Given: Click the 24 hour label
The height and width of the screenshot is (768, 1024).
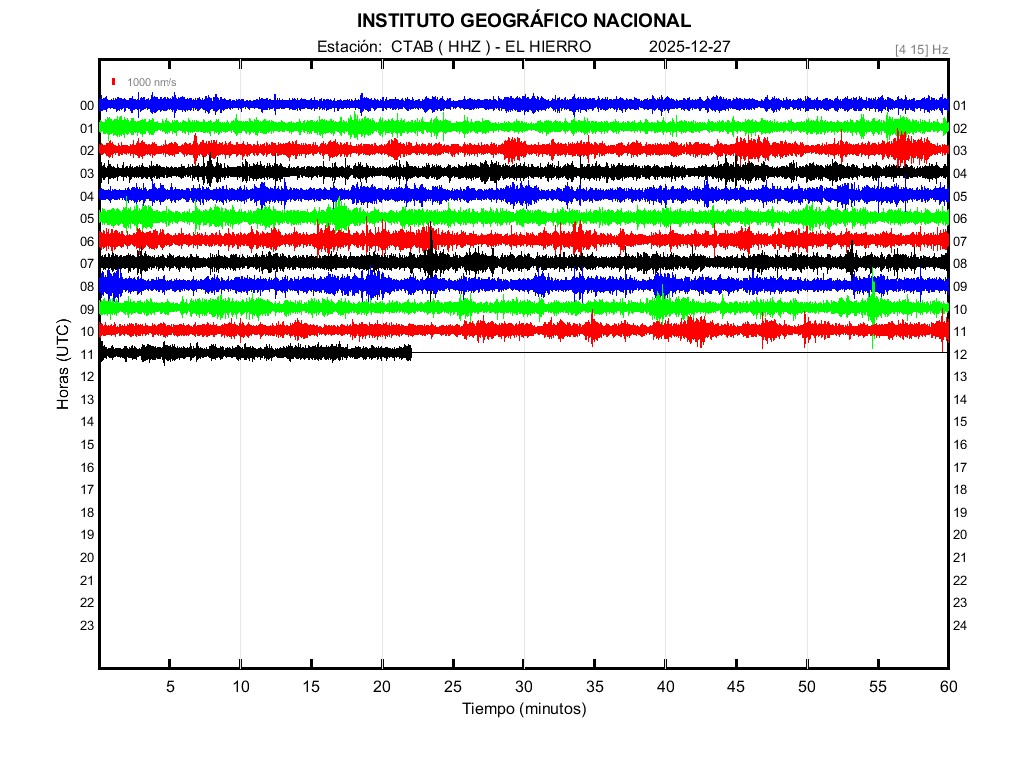Looking at the screenshot, I should (960, 626).
